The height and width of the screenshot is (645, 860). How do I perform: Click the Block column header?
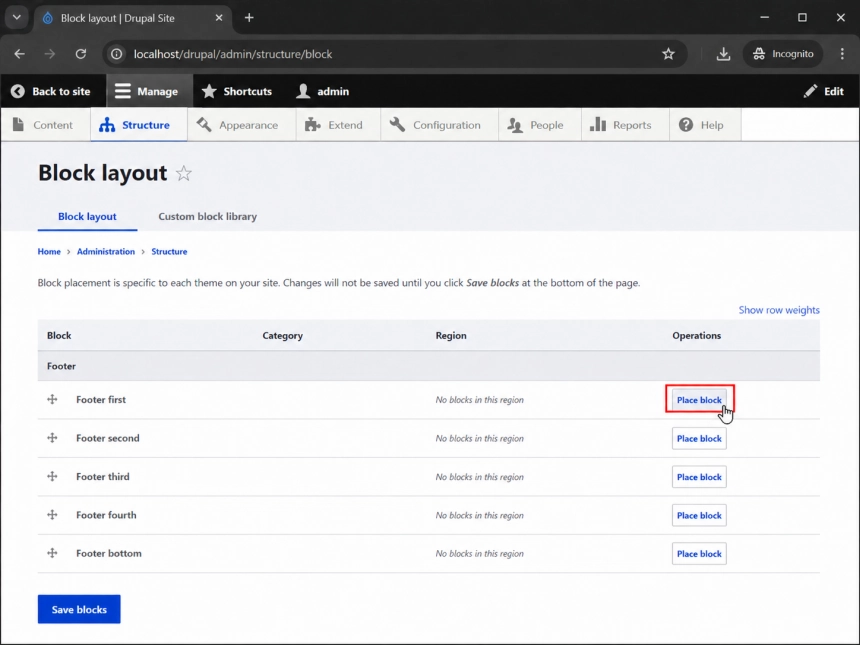[x=59, y=335]
